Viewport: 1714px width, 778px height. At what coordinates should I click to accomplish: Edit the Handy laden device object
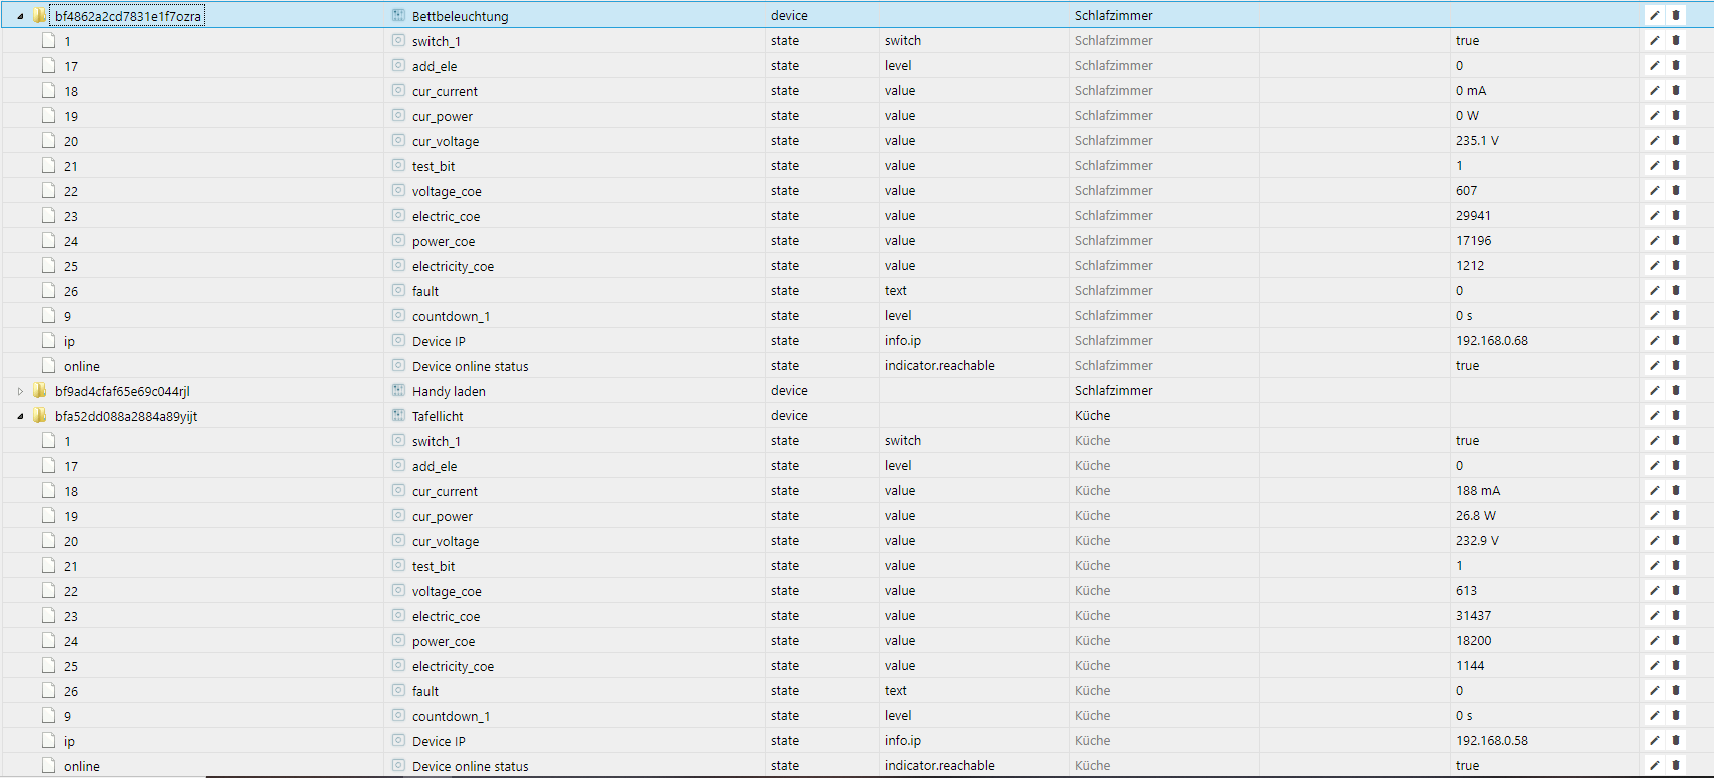[1655, 391]
